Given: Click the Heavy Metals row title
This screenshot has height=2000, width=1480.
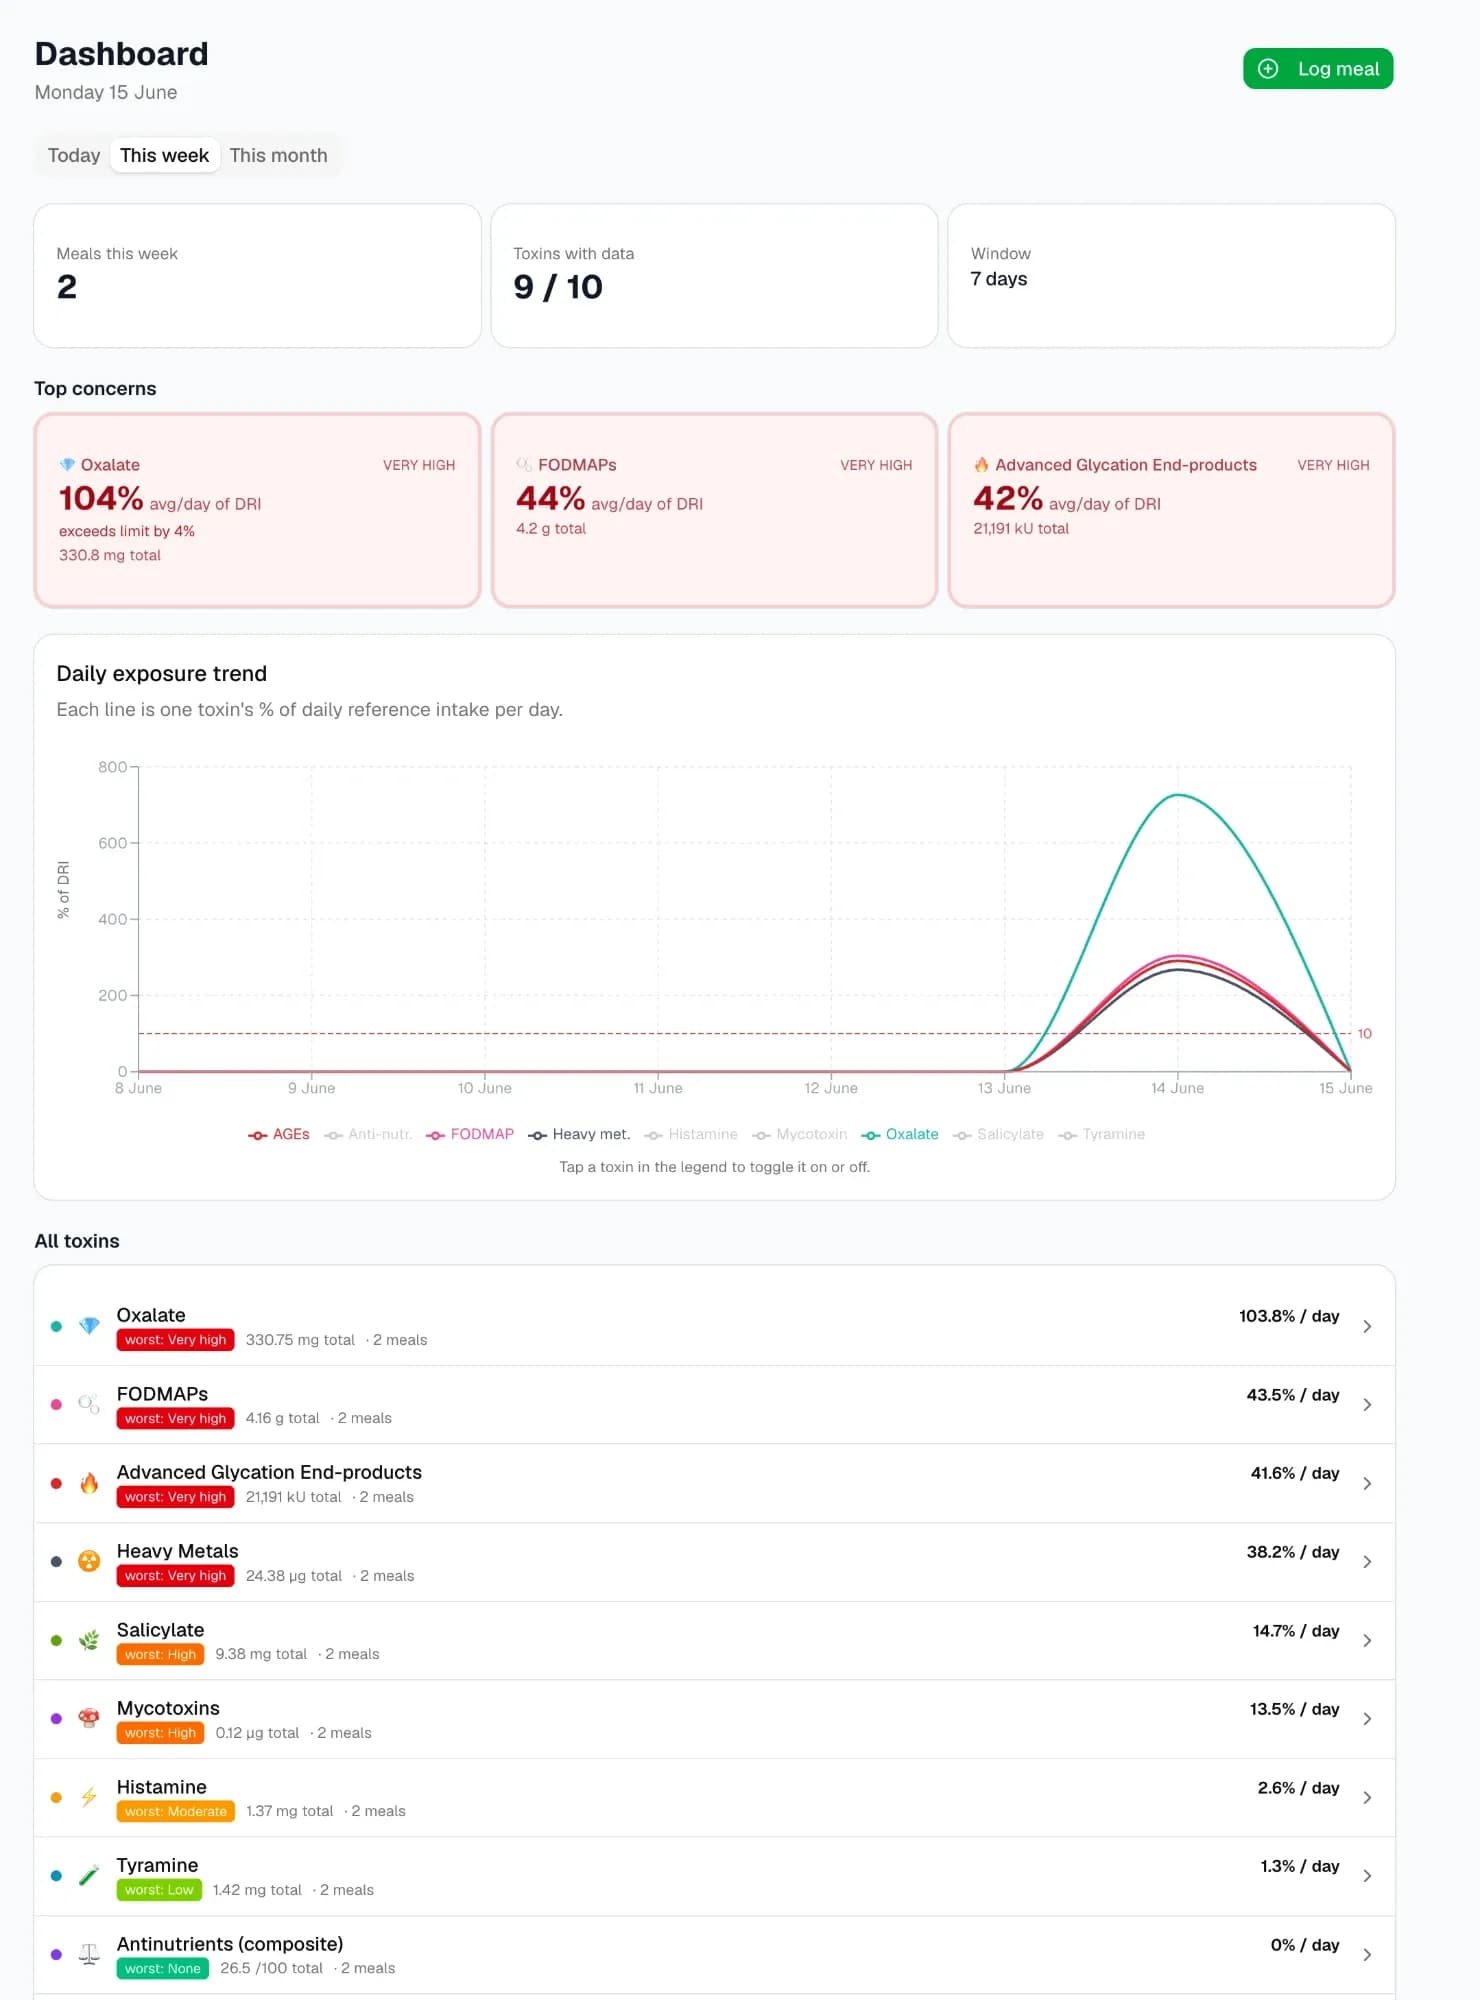Looking at the screenshot, I should pos(177,1551).
